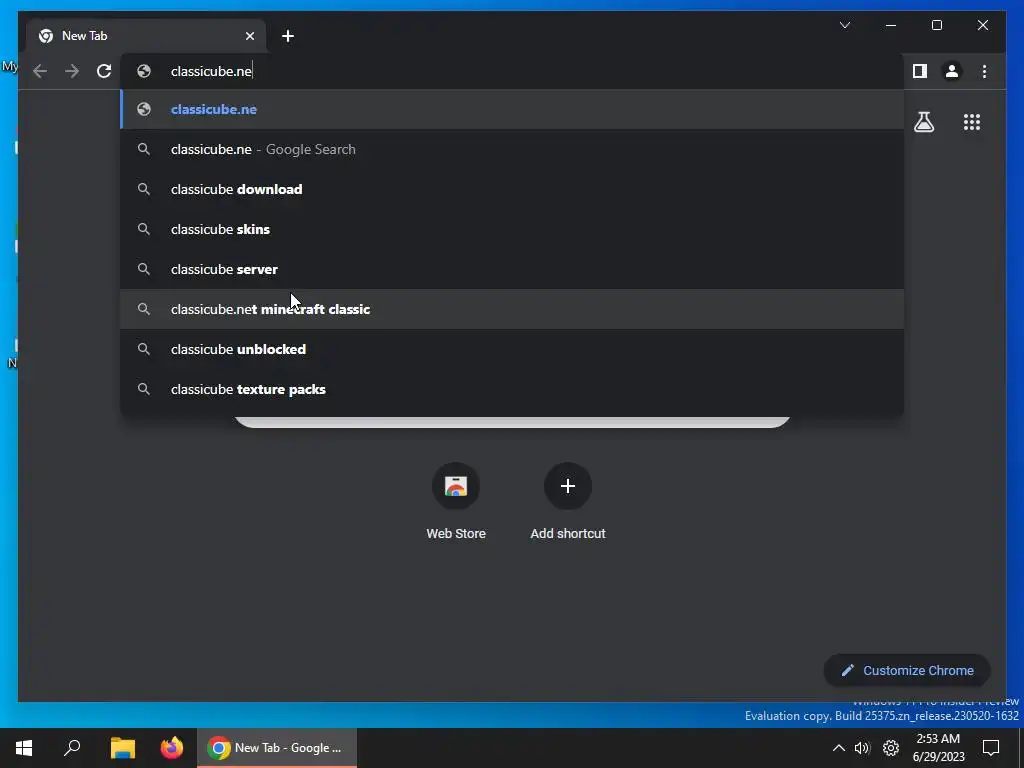Open the volume speaker icon
The image size is (1024, 768).
(x=862, y=748)
